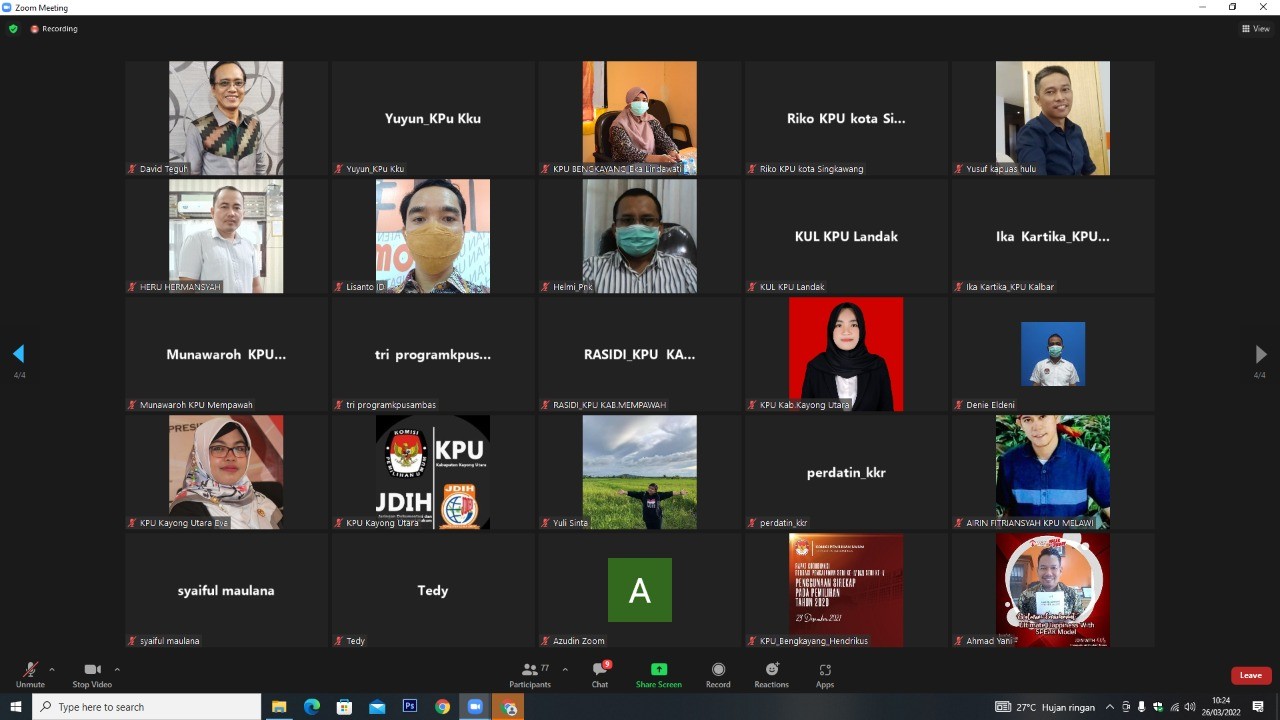This screenshot has width=1280, height=720.
Task: Select David Teguh's video tile
Action: click(226, 118)
